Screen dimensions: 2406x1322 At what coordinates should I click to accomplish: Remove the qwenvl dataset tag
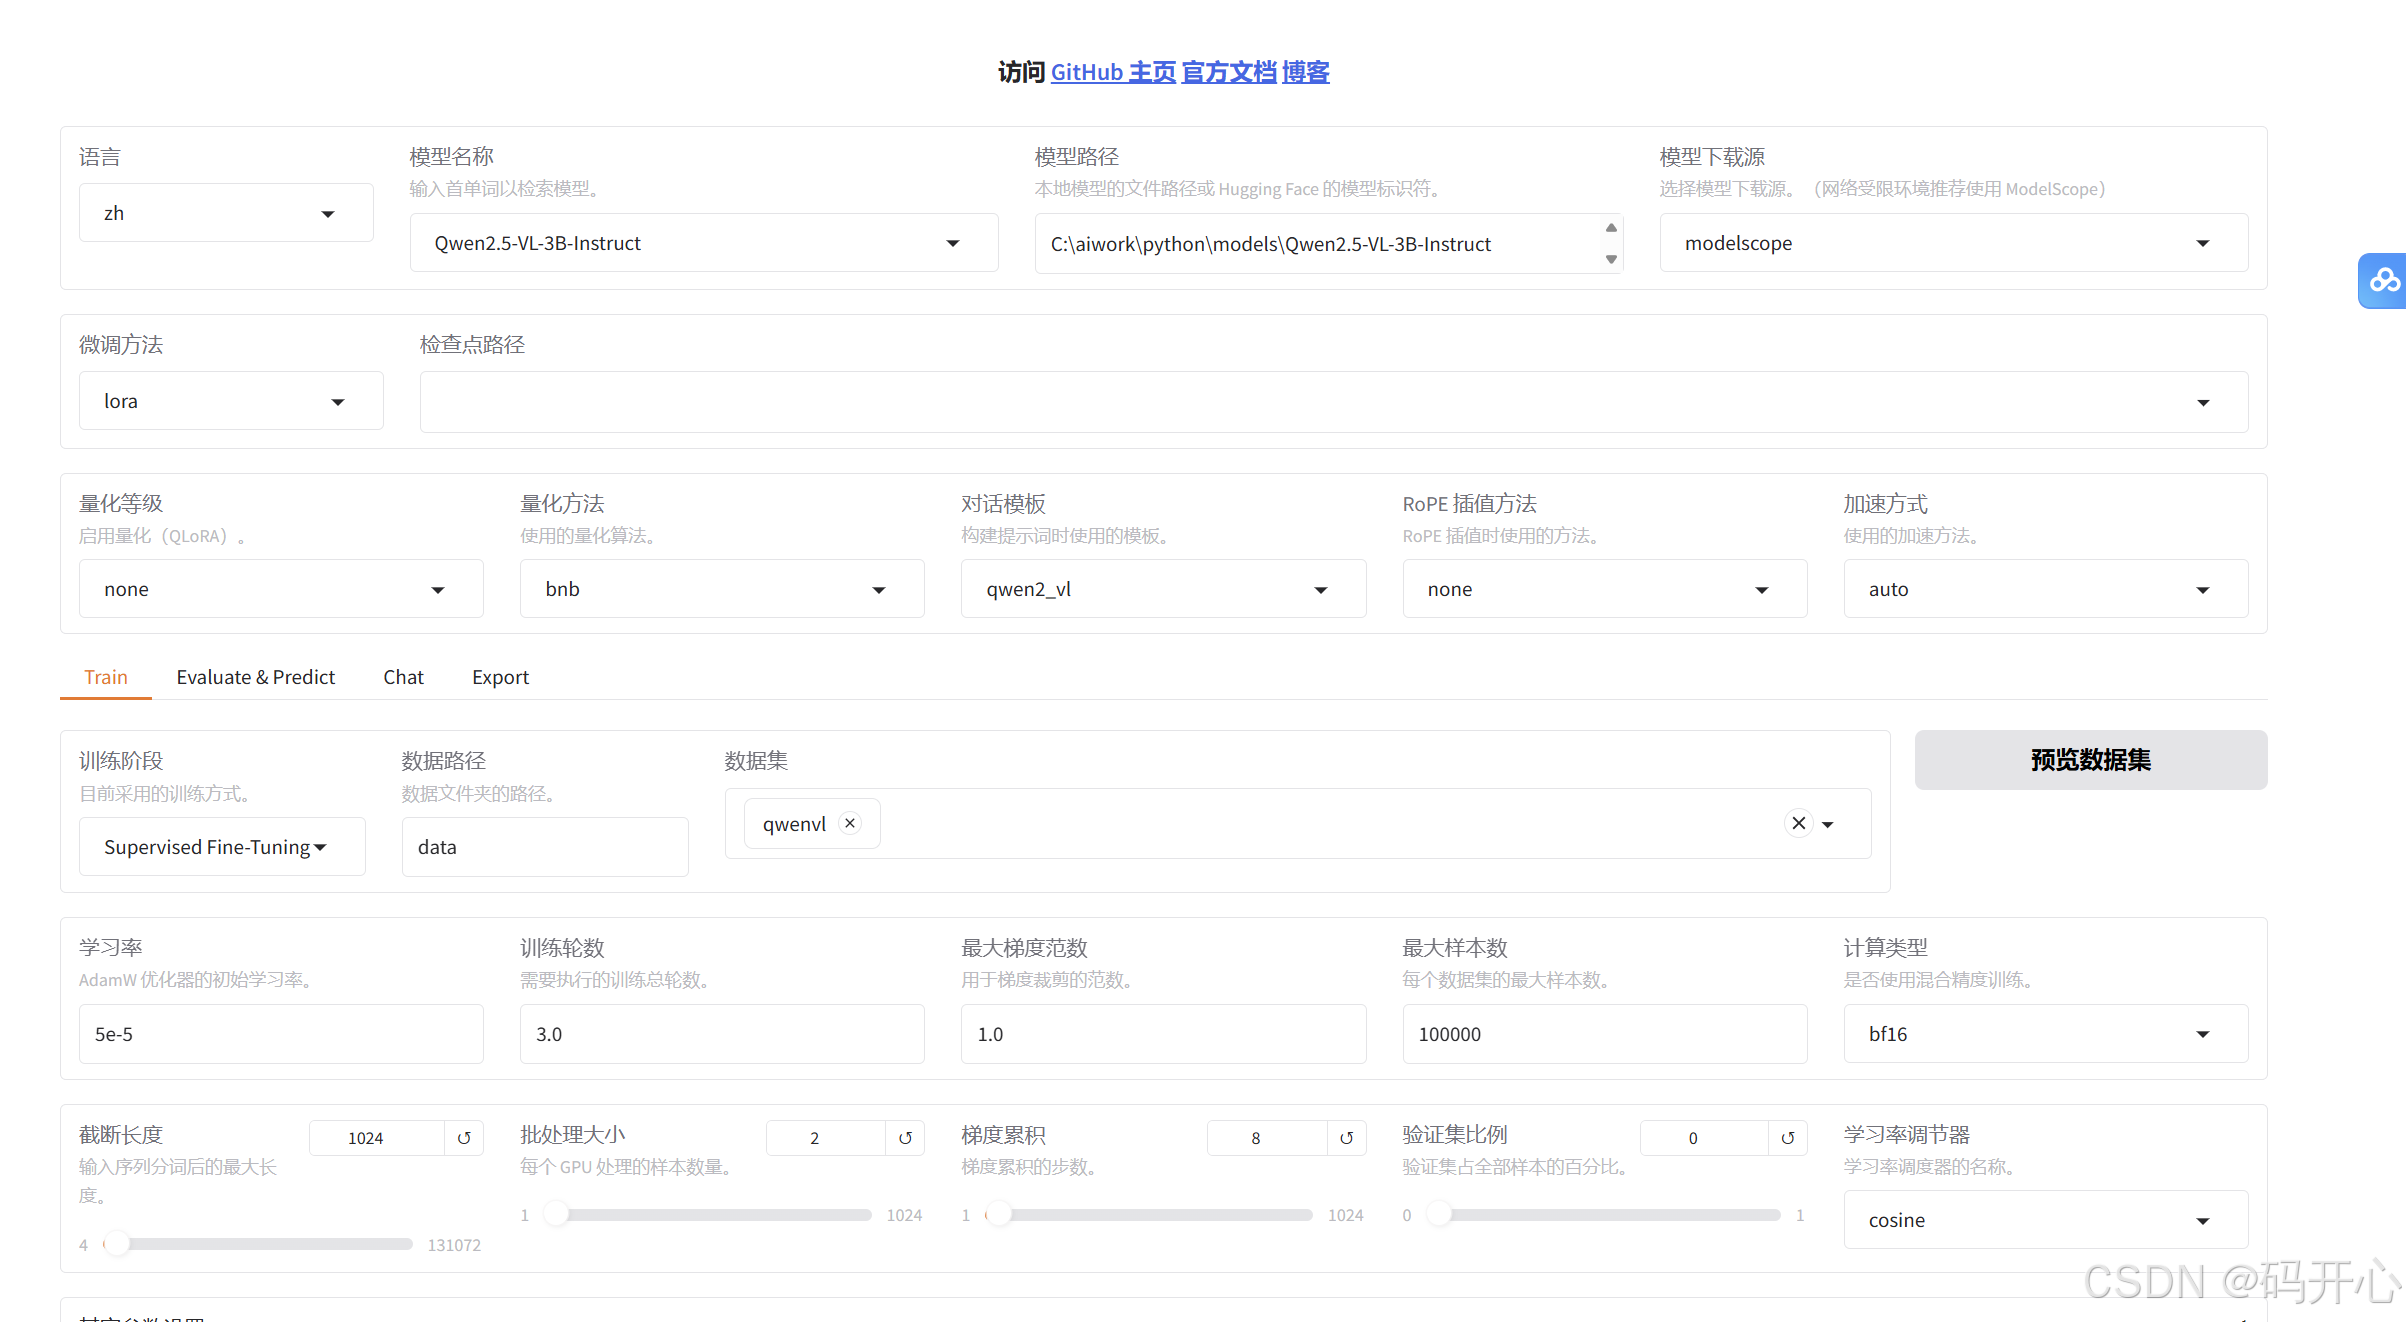(850, 823)
